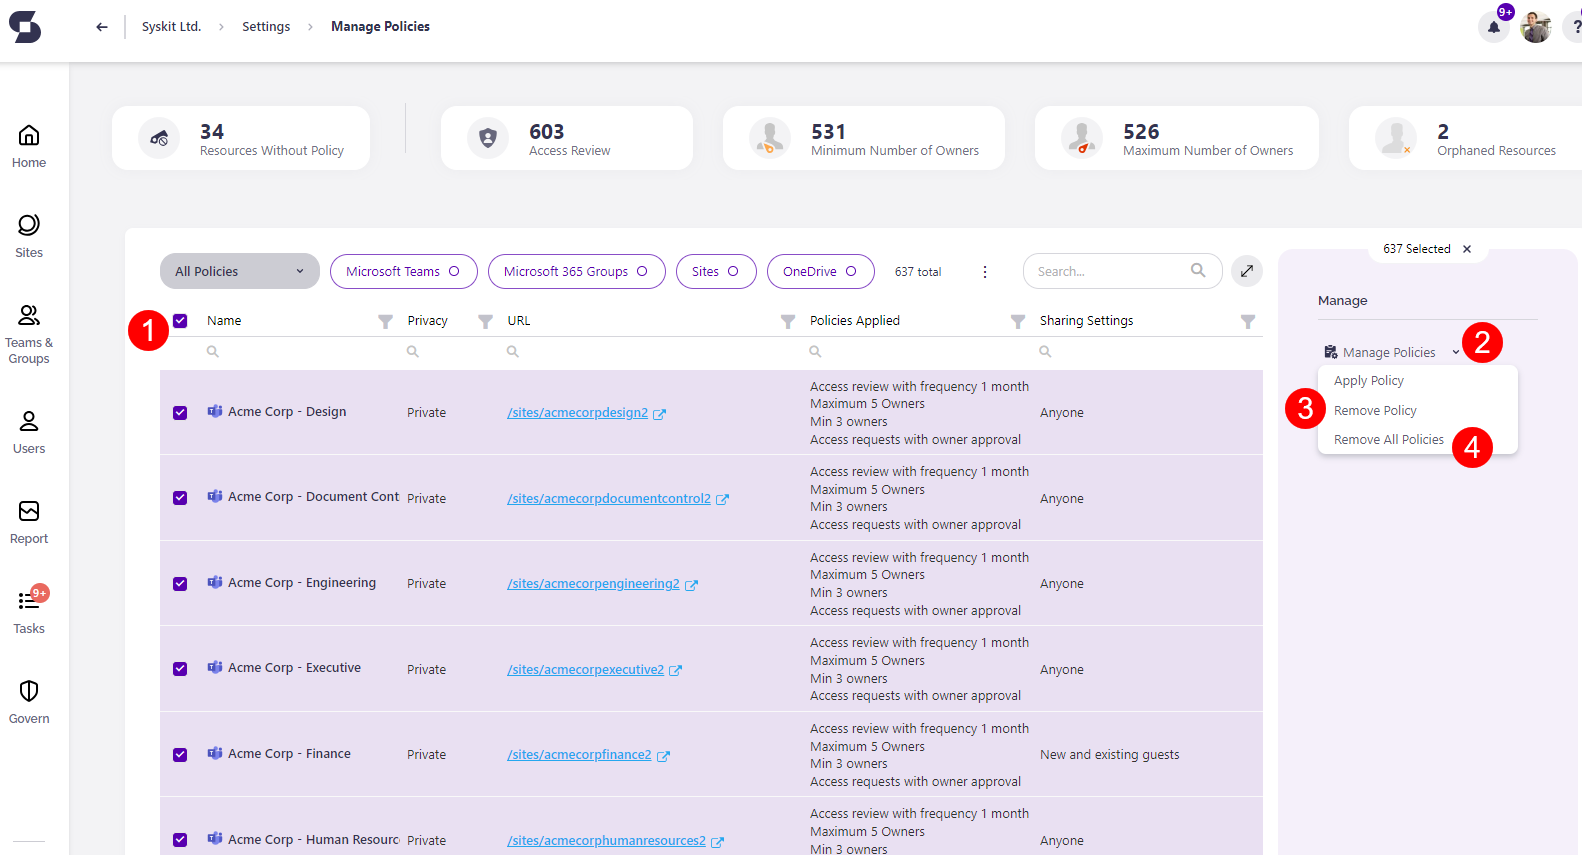Image resolution: width=1582 pixels, height=855 pixels.
Task: Click the Search input field
Action: click(x=1109, y=271)
